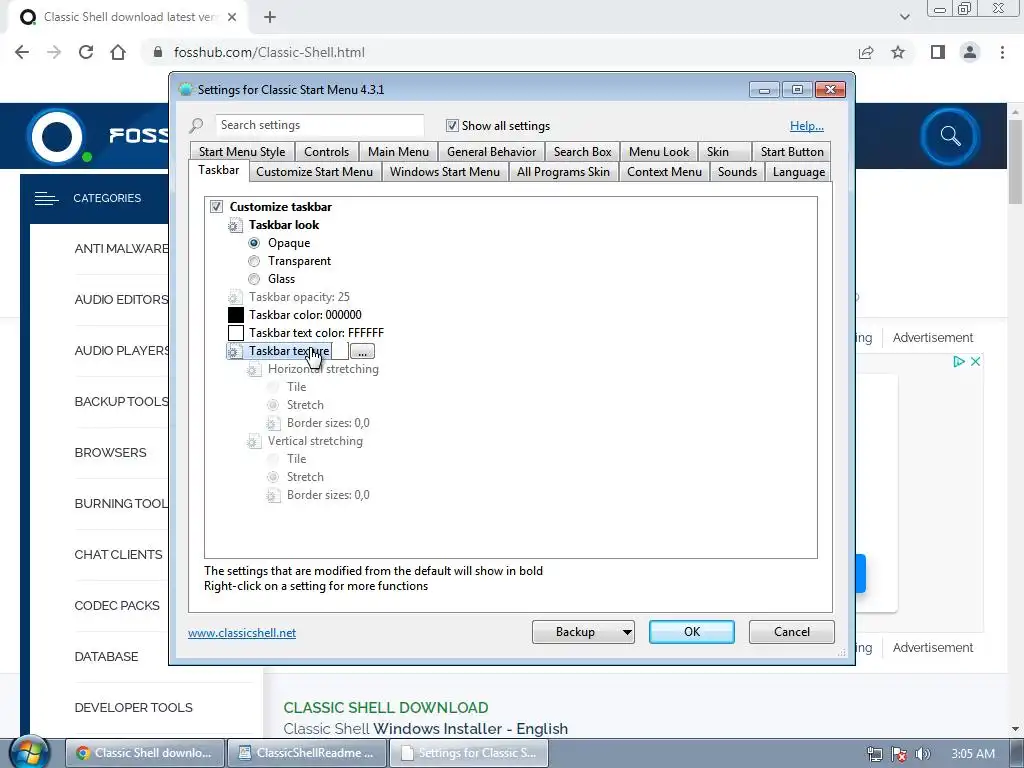
Task: Select the Glass taskbar look
Action: (x=254, y=279)
